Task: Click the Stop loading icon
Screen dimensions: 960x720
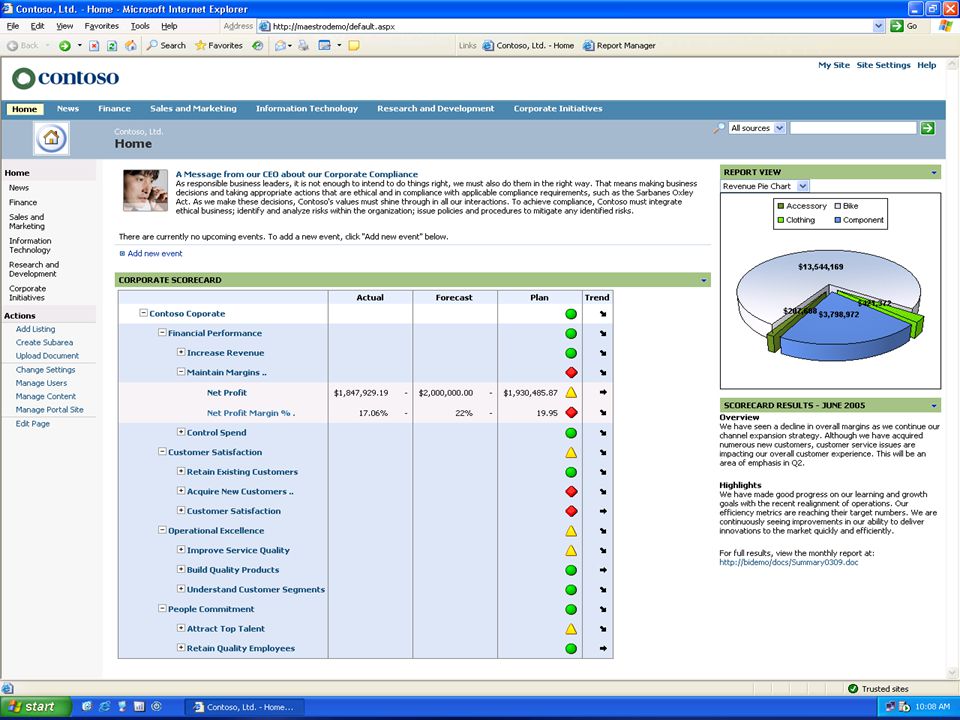Action: point(94,45)
